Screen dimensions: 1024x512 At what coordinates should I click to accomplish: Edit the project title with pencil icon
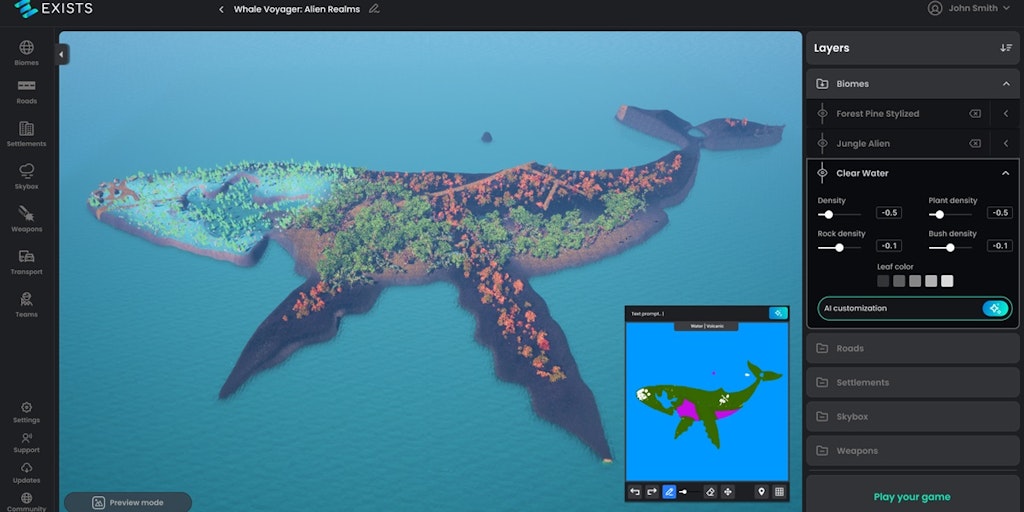(374, 9)
